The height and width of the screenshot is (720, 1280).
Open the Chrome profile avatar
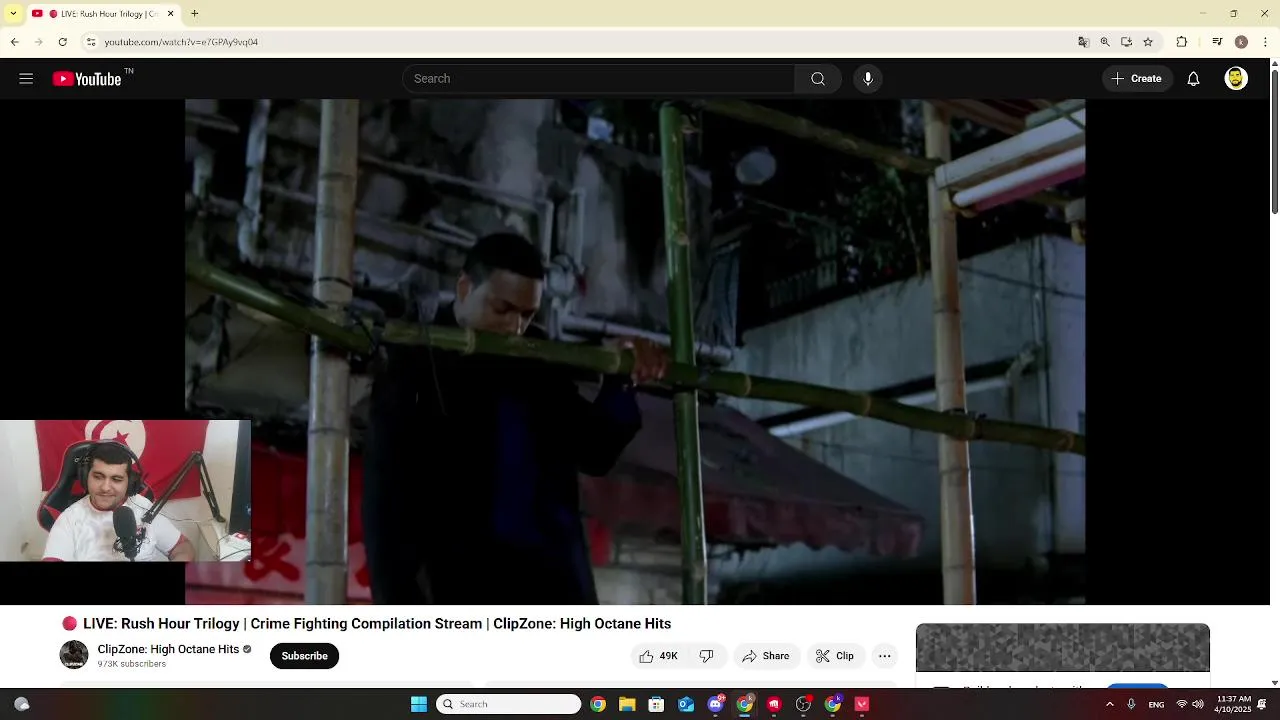pyautogui.click(x=1241, y=42)
